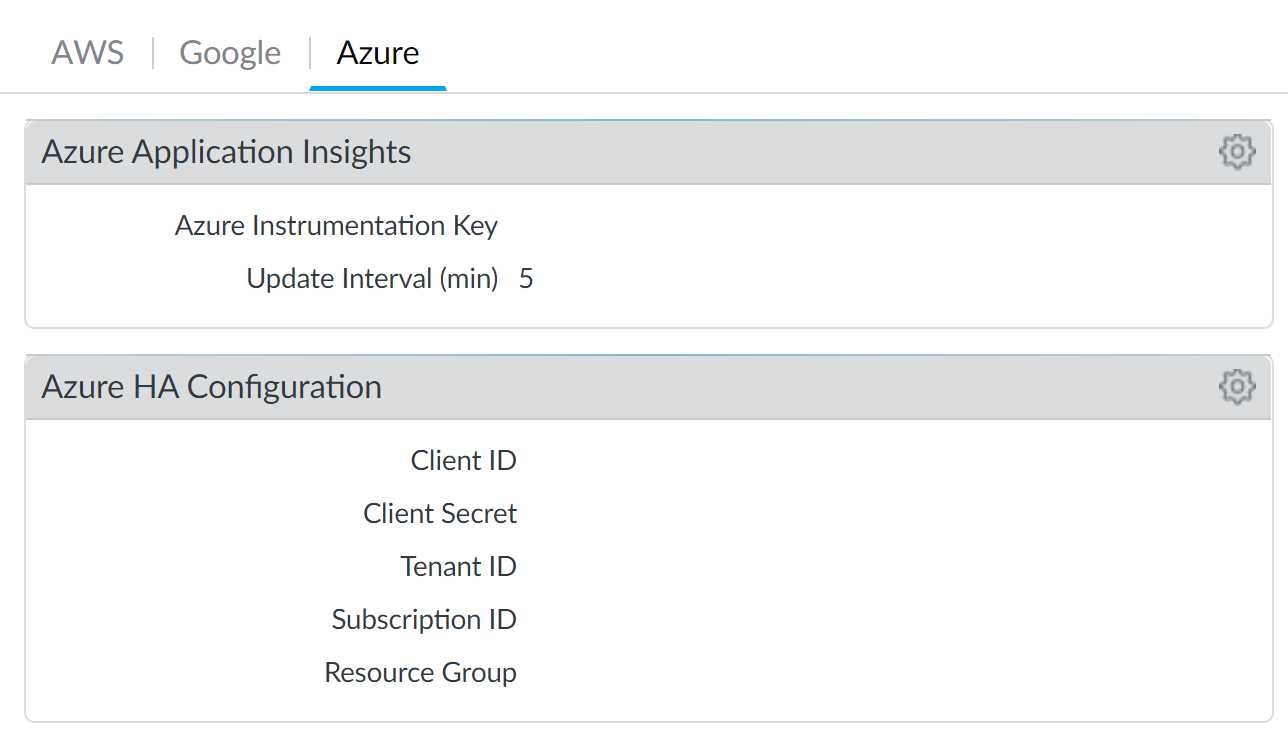Select the Azure tab
The height and width of the screenshot is (735, 1288).
pyautogui.click(x=378, y=52)
